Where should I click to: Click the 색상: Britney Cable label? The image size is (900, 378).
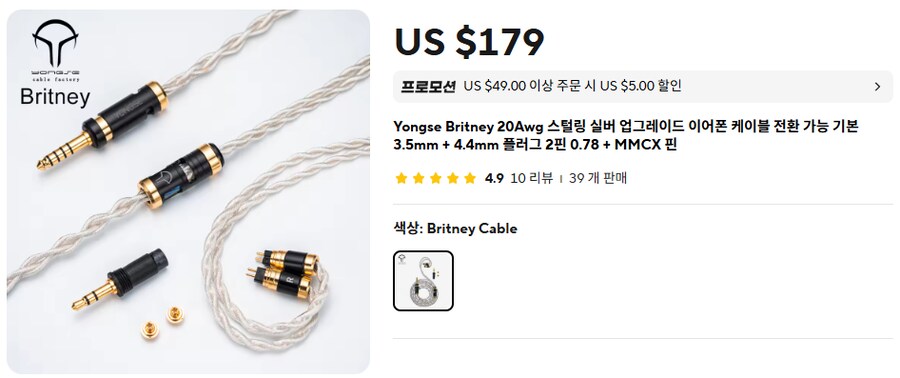(455, 229)
